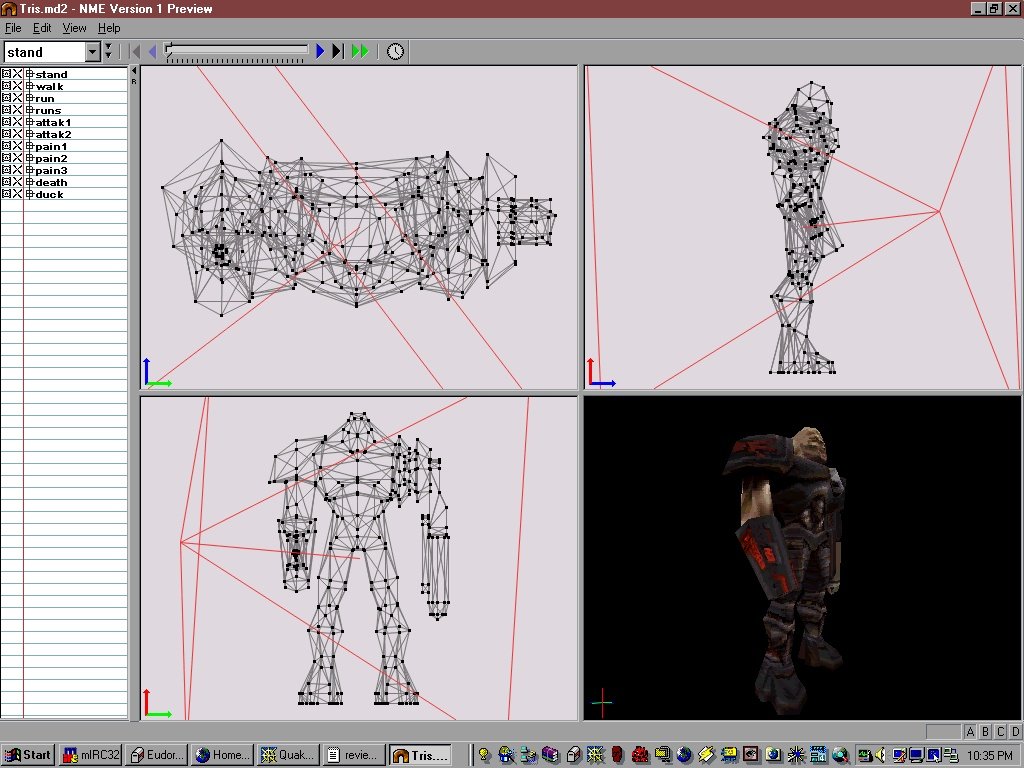Click the speaker volume icon in the tray

coord(880,755)
